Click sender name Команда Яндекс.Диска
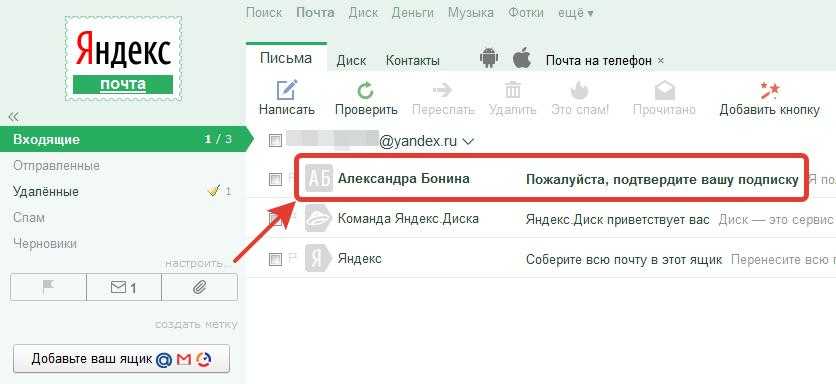The image size is (836, 384). tap(408, 219)
